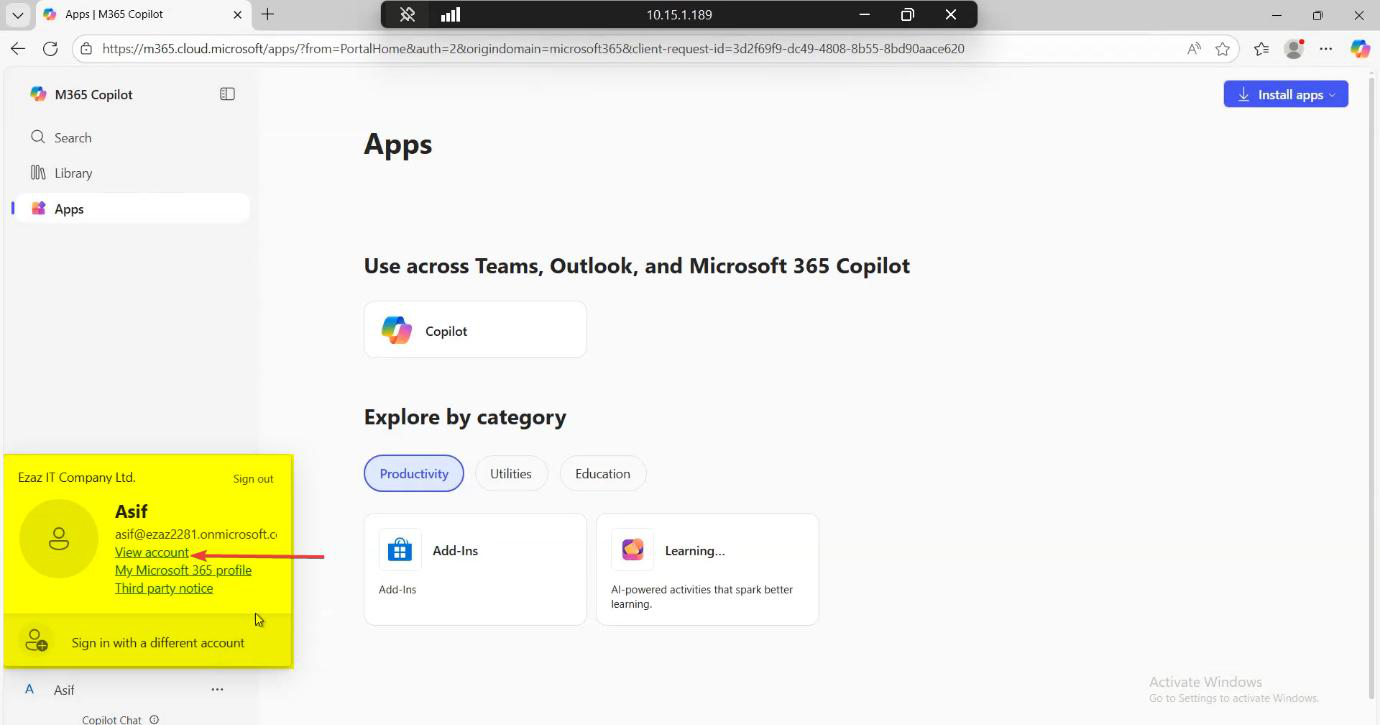This screenshot has width=1380, height=725.
Task: Open Edge Settings and more menu
Action: pos(1326,48)
